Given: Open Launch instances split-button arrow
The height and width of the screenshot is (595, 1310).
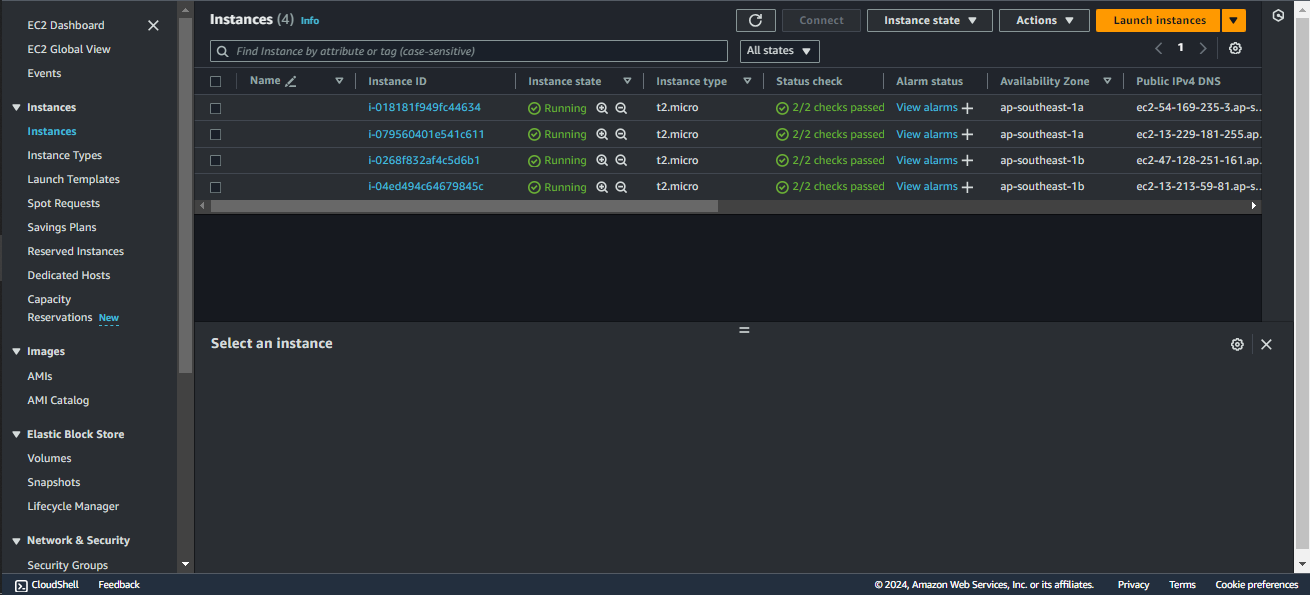Looking at the screenshot, I should point(1234,20).
